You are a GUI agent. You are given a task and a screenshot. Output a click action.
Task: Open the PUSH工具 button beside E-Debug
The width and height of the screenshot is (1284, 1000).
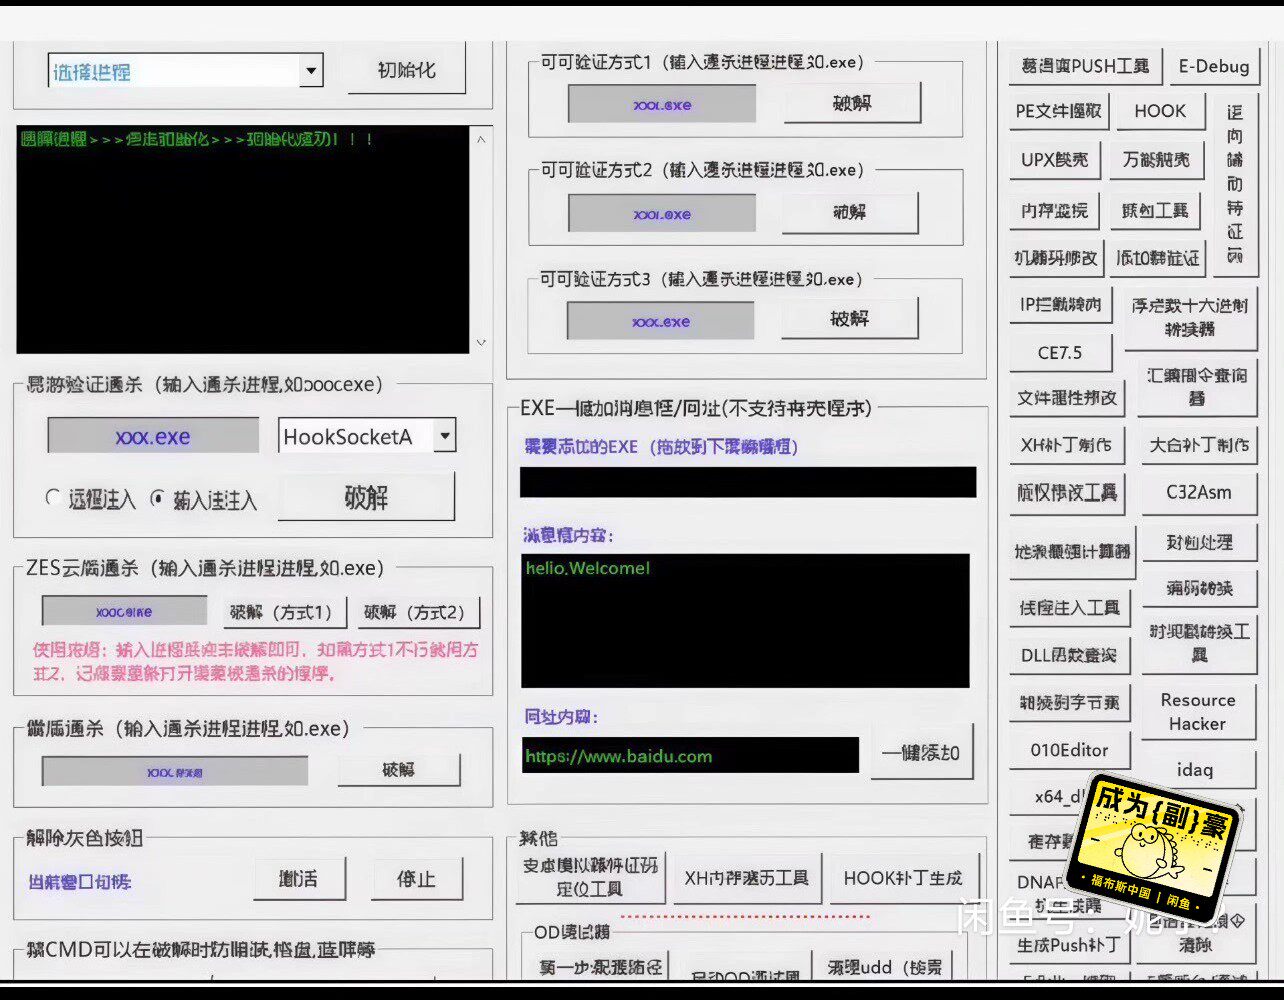[x=1085, y=67]
